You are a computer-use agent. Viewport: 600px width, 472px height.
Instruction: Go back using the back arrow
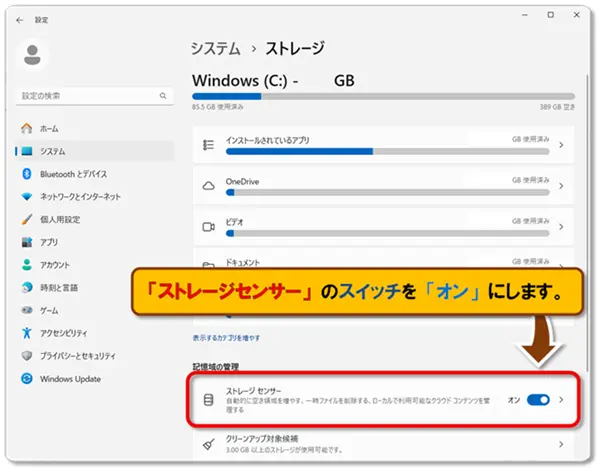point(20,20)
